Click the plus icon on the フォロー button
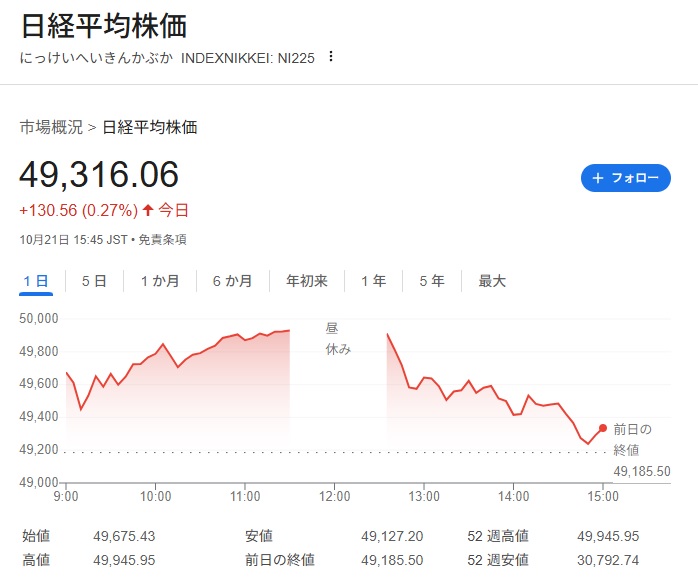This screenshot has height=584, width=698. (x=598, y=178)
